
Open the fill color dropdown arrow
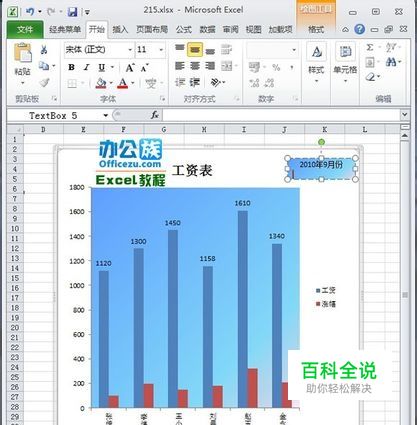[x=111, y=83]
